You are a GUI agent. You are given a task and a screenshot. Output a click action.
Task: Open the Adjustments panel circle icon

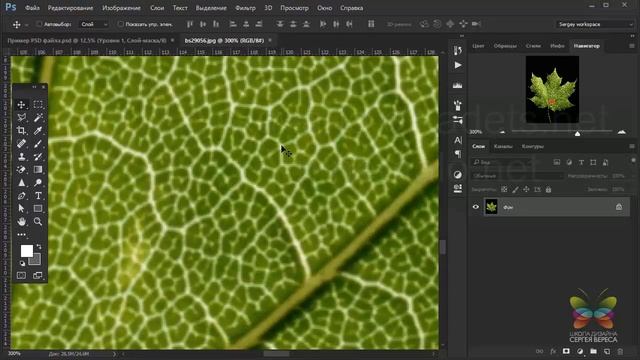click(458, 175)
